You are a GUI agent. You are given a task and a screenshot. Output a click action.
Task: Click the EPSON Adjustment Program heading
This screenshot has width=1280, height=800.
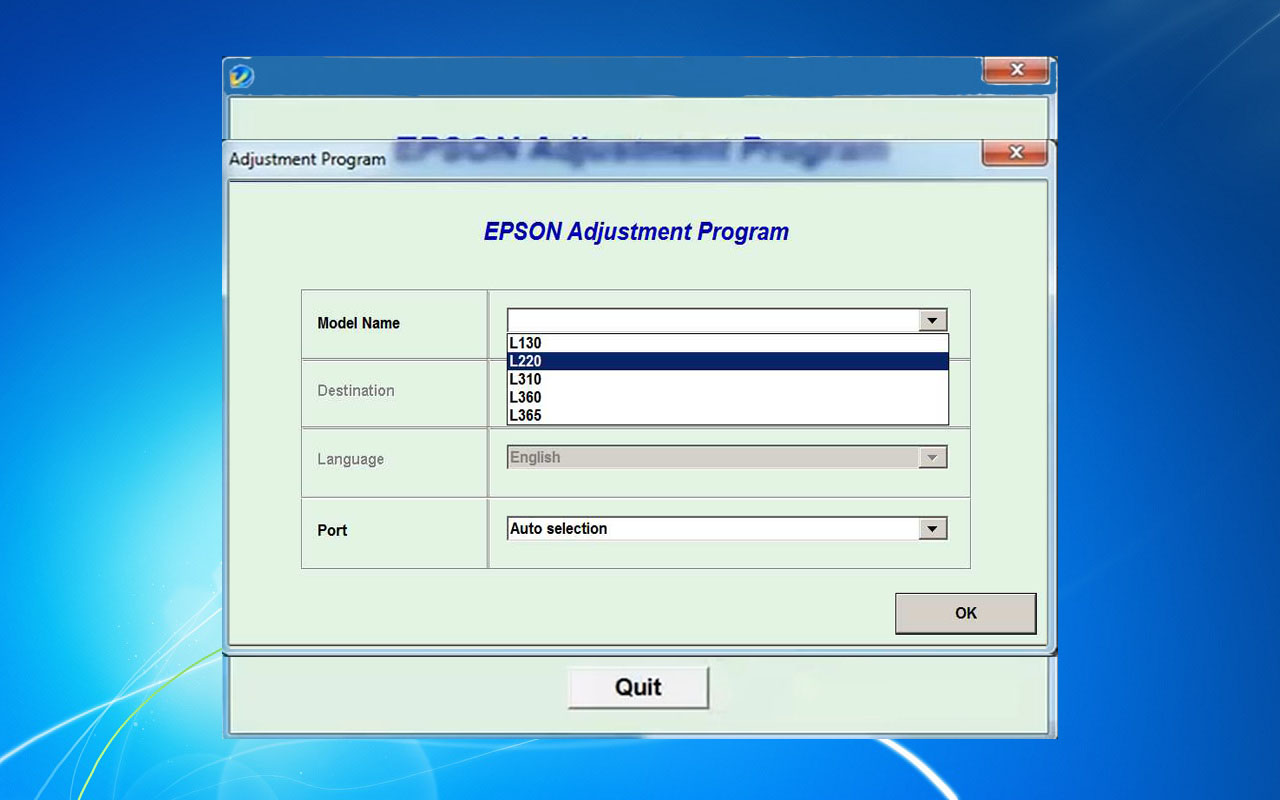coord(636,232)
